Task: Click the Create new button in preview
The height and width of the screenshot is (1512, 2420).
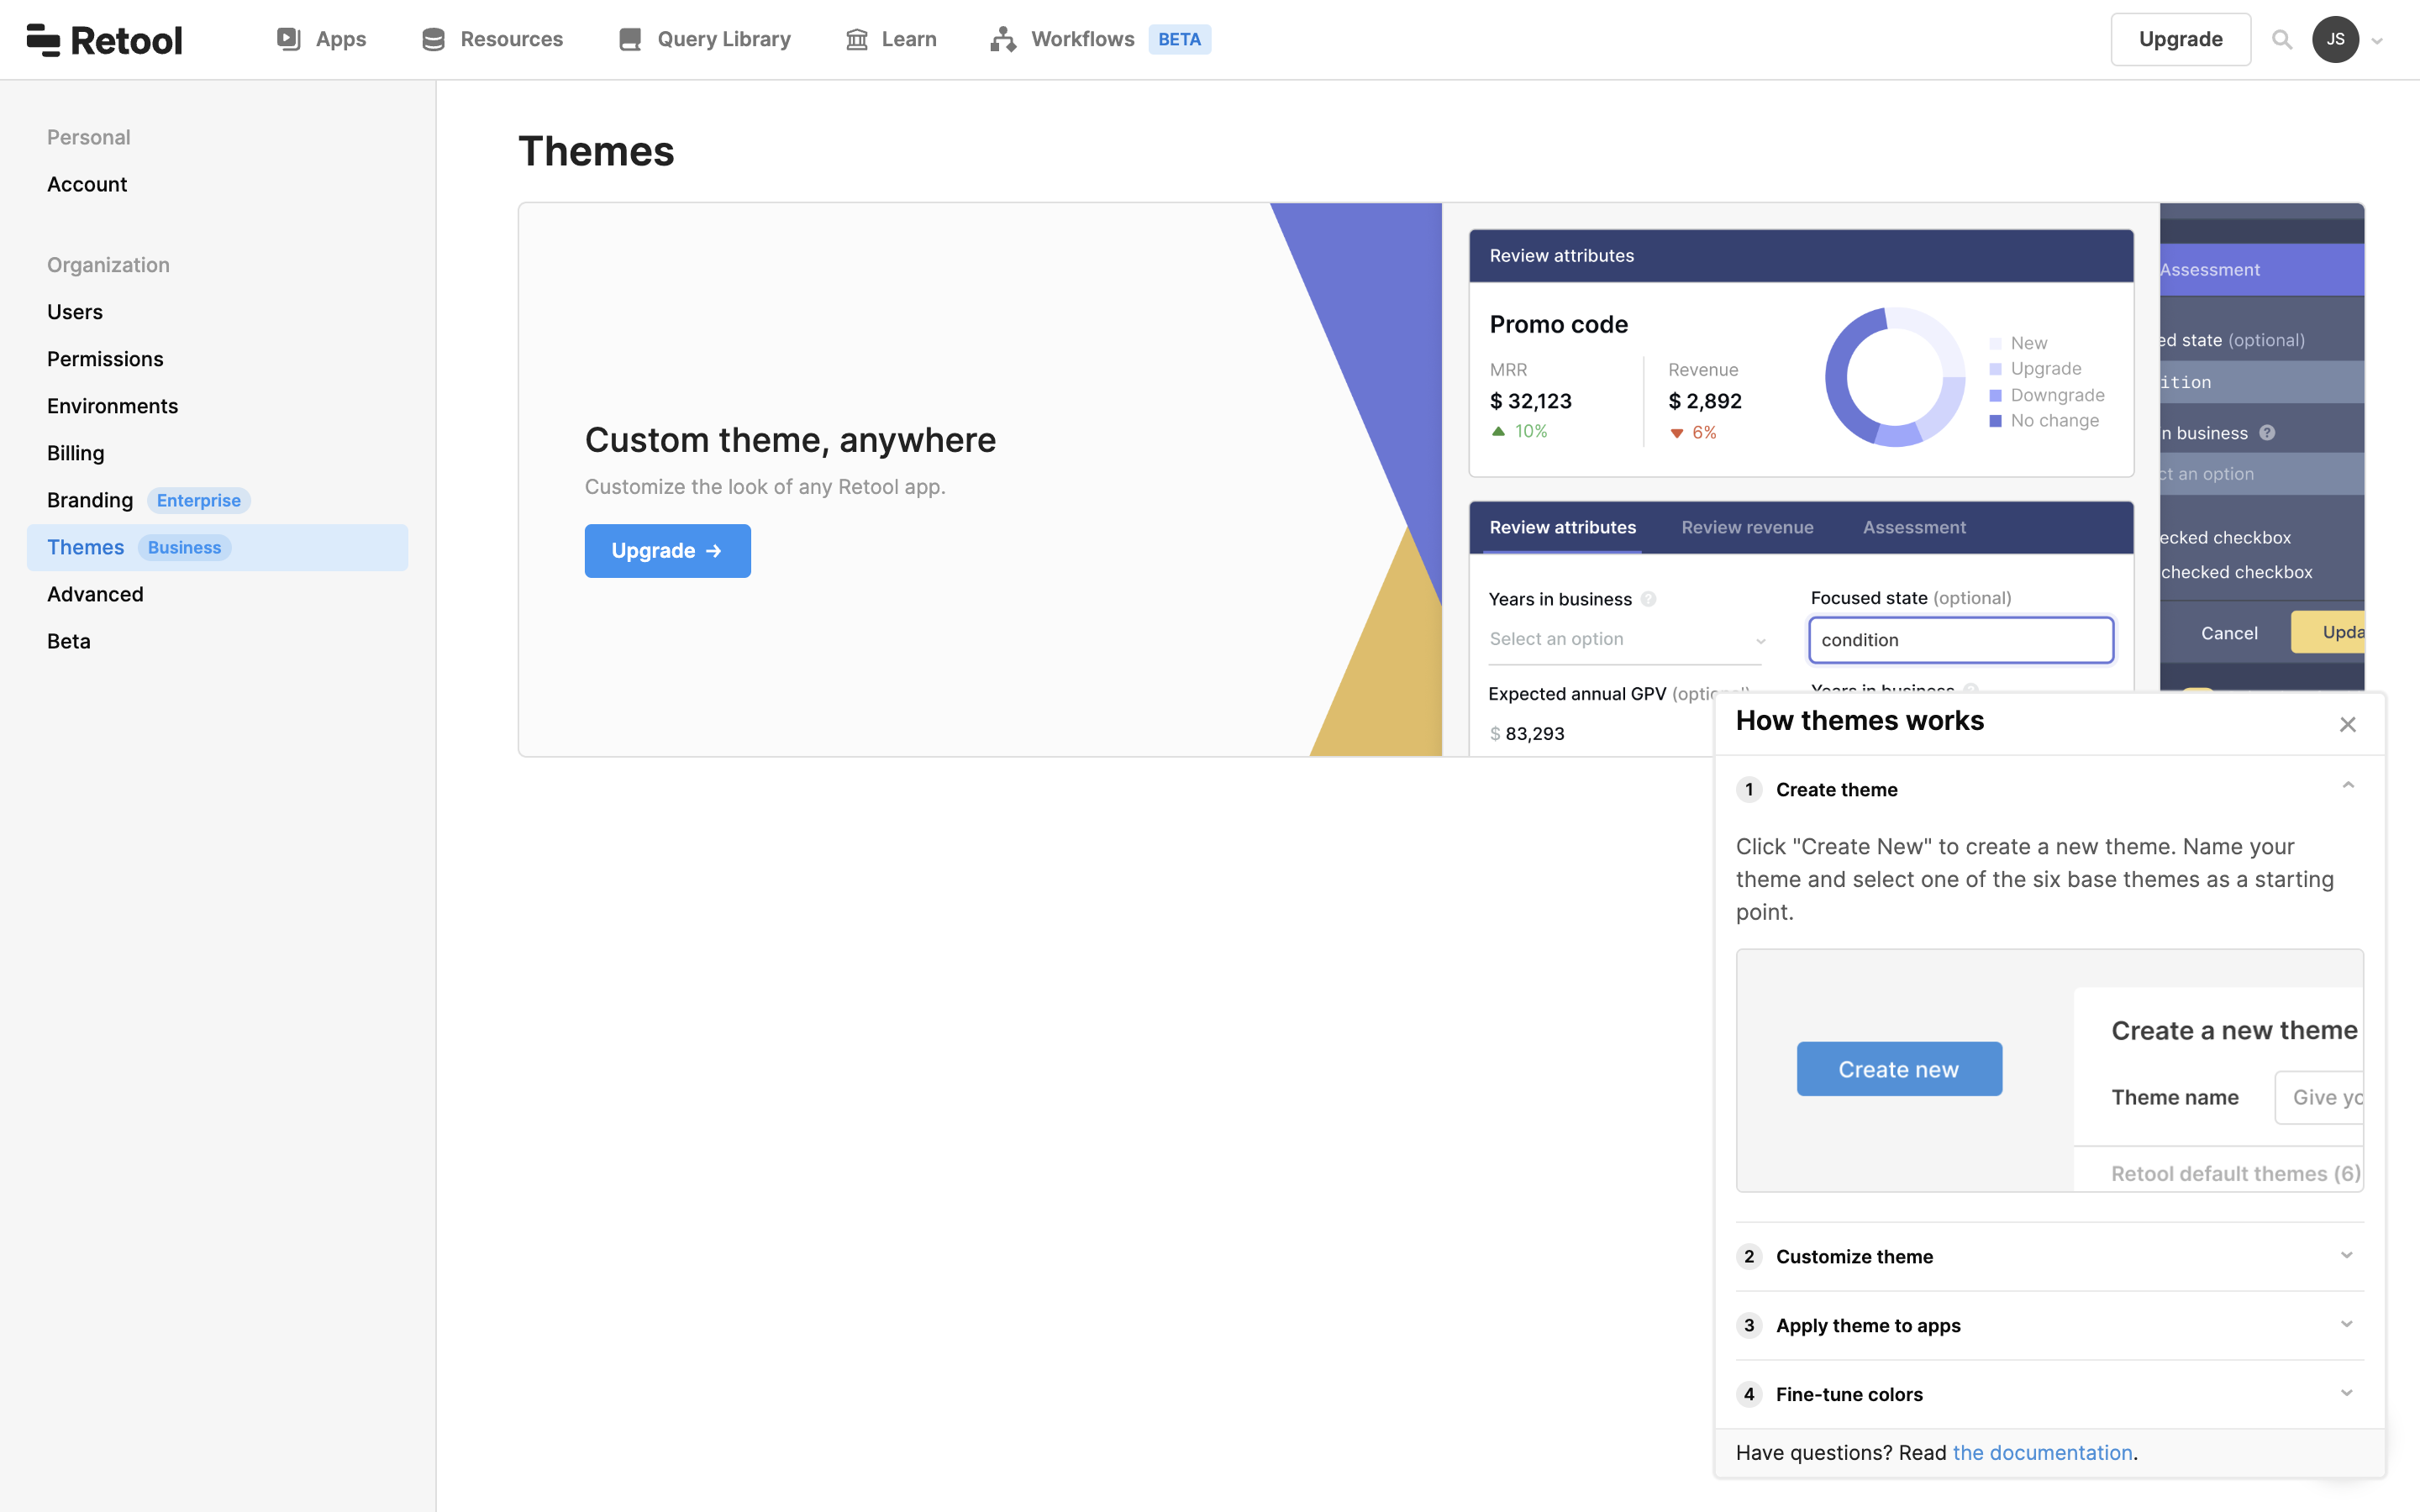Action: 1898,1069
